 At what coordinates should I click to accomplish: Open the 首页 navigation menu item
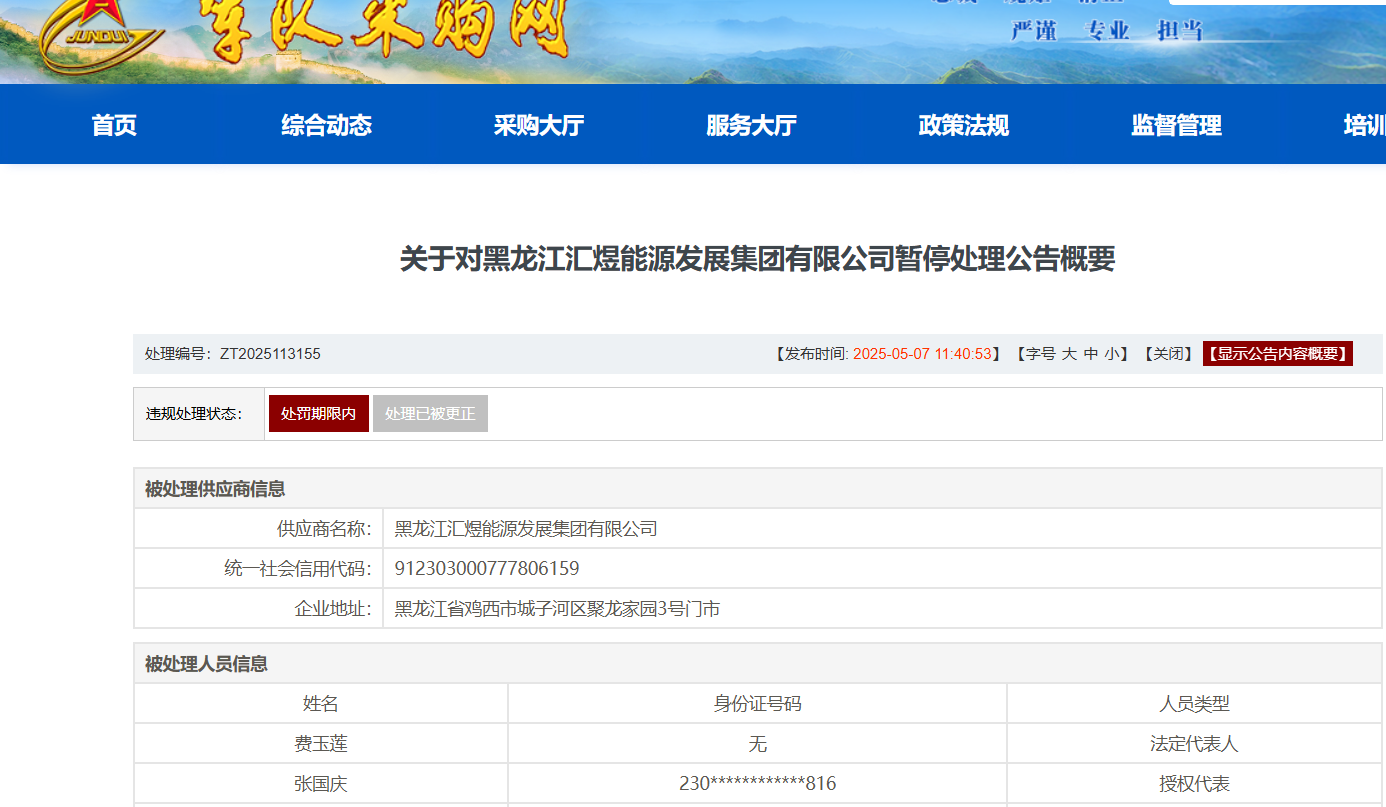click(x=114, y=125)
